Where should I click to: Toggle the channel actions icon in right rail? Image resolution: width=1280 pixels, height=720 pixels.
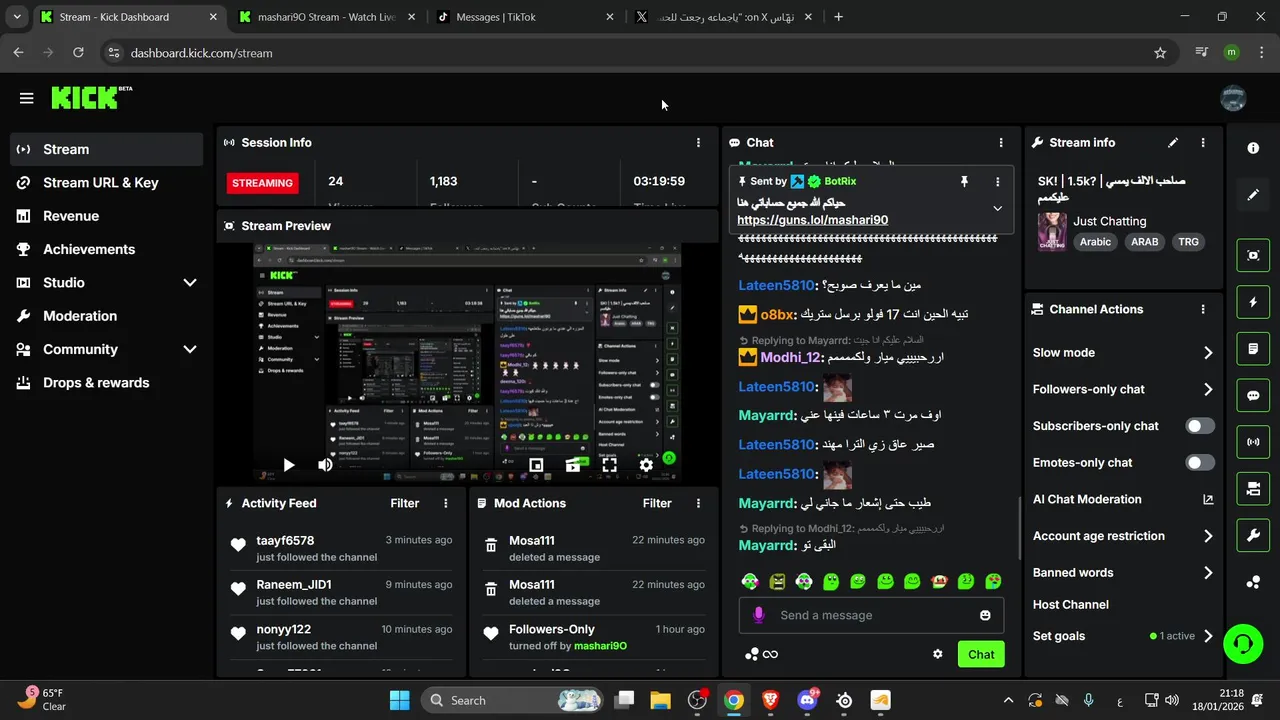pos(1253,489)
